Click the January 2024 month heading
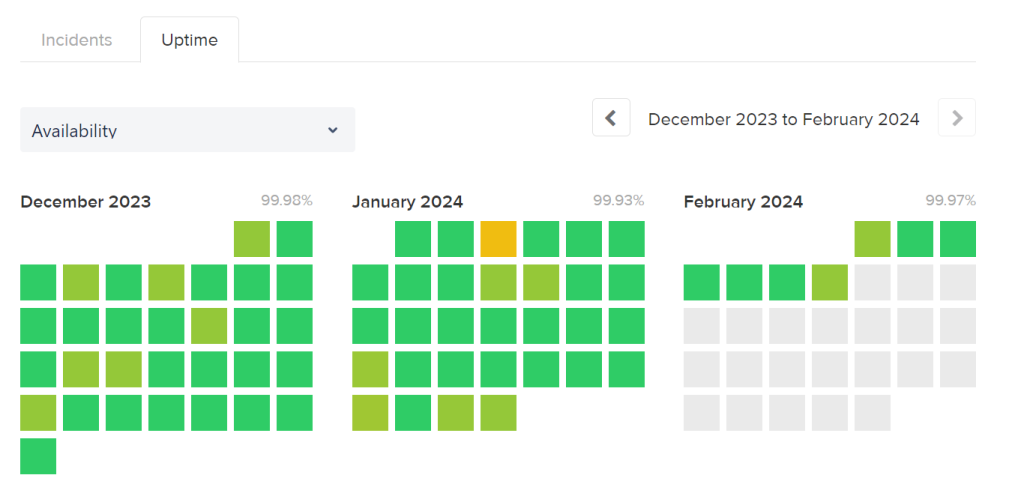1024x493 pixels. click(407, 202)
